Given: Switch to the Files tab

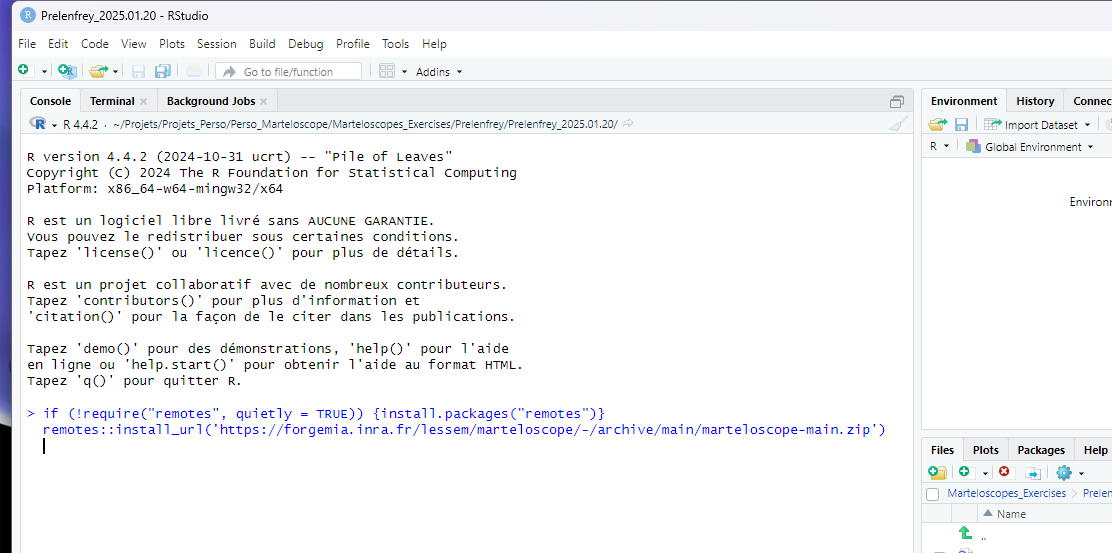Looking at the screenshot, I should (x=943, y=450).
